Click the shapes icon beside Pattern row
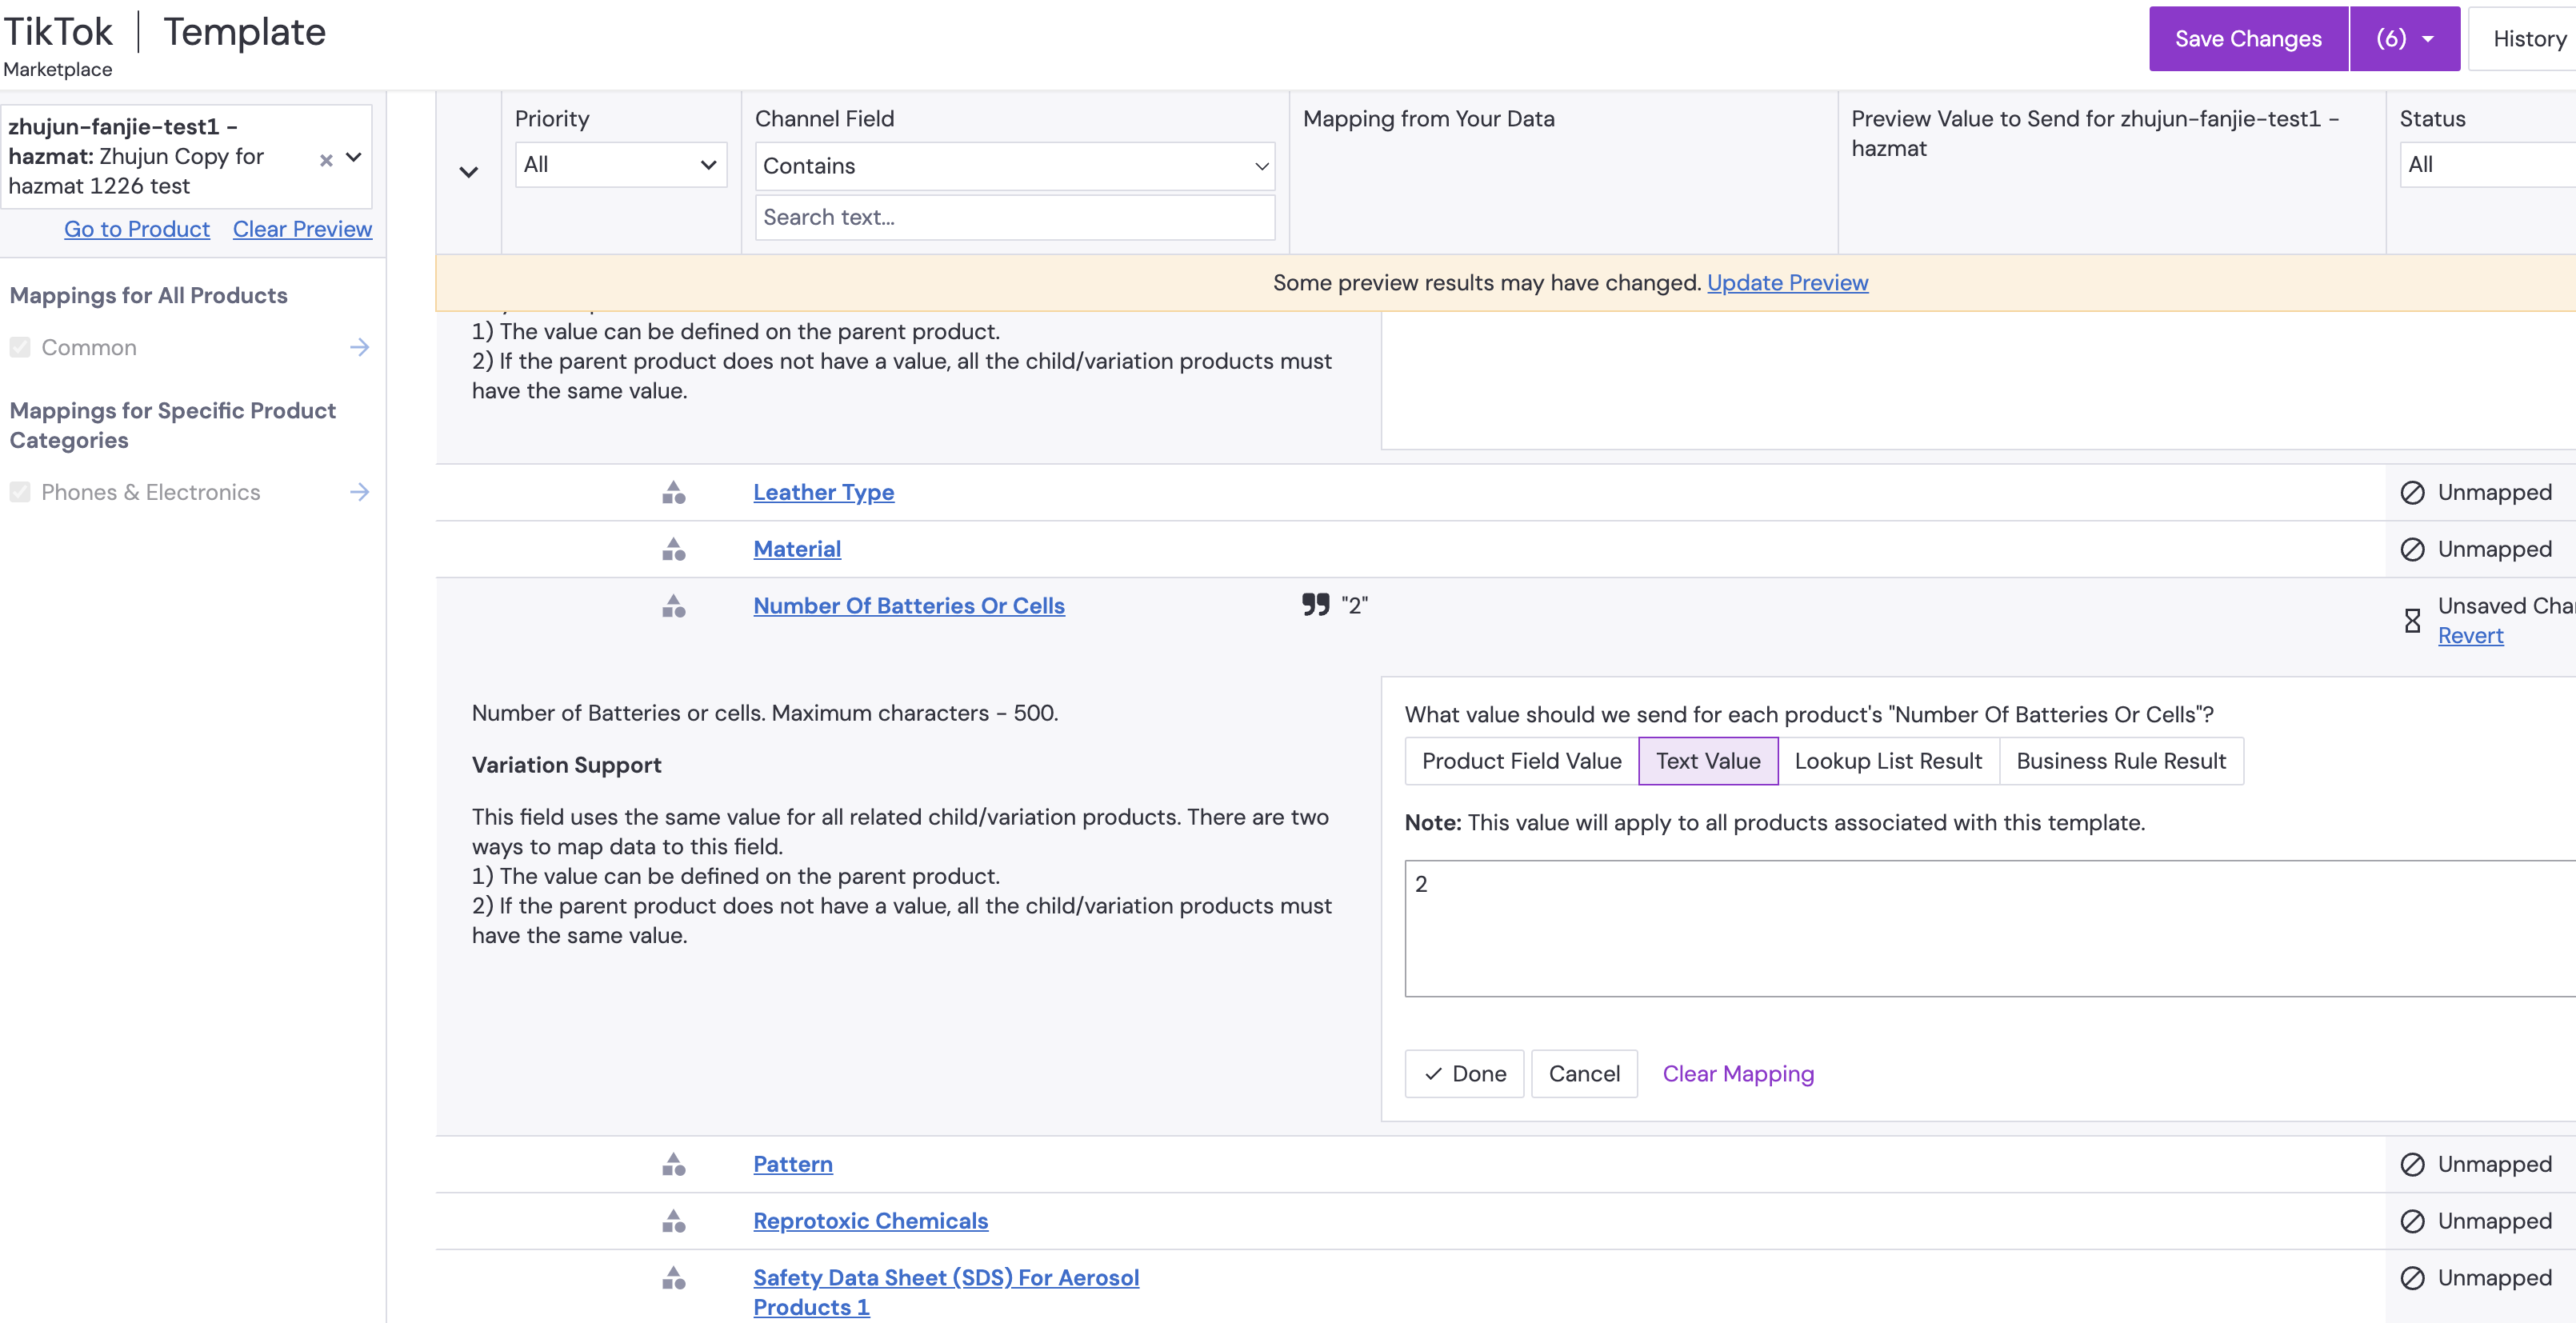The width and height of the screenshot is (2576, 1323). coord(673,1164)
